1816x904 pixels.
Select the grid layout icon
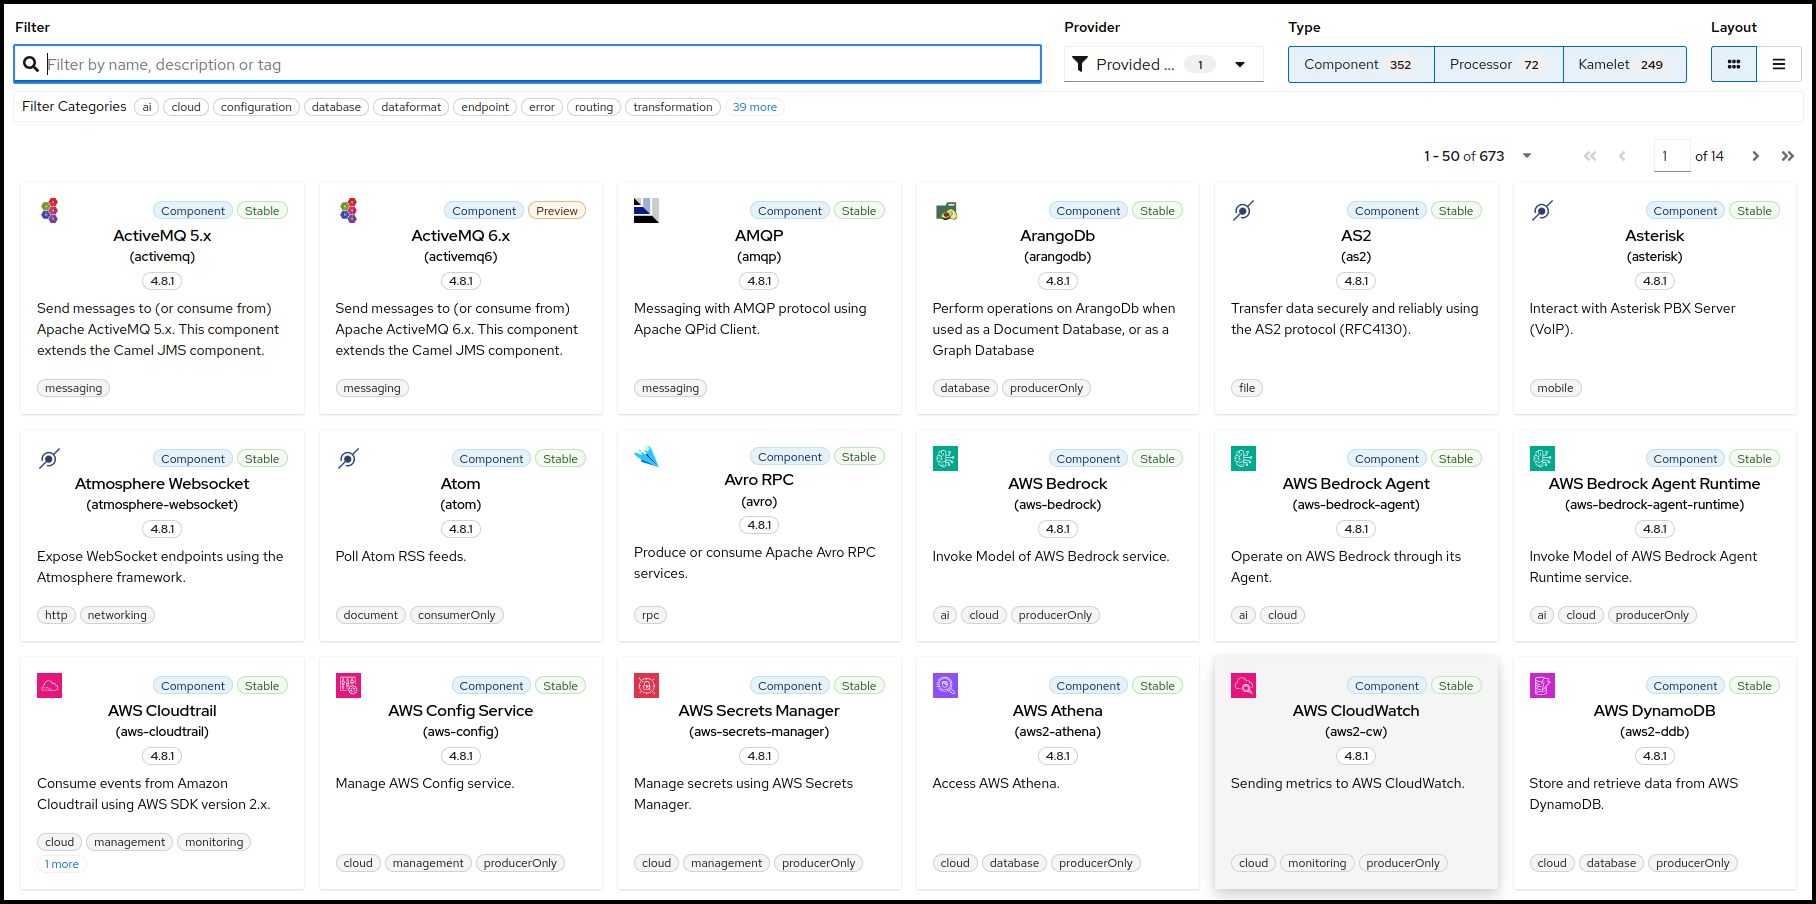click(x=1733, y=63)
